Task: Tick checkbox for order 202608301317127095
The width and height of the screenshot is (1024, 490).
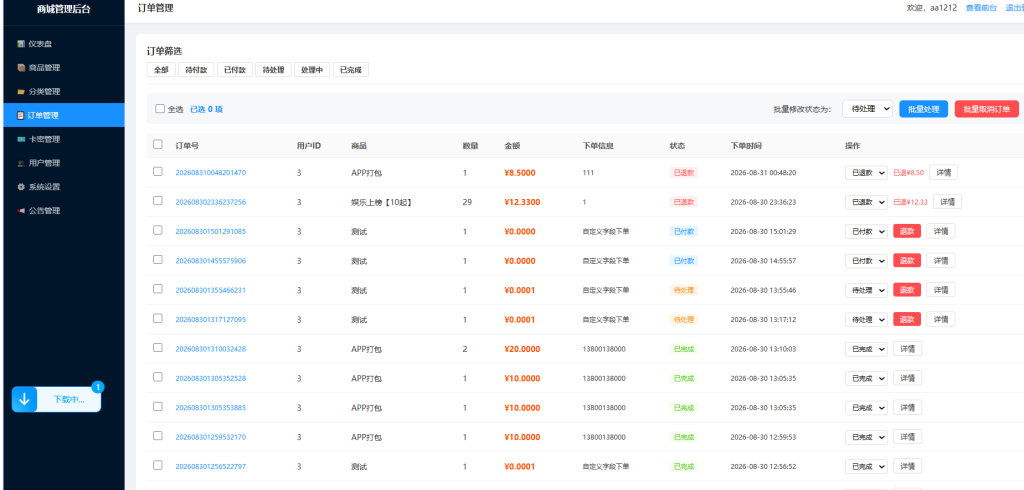Action: pos(157,318)
